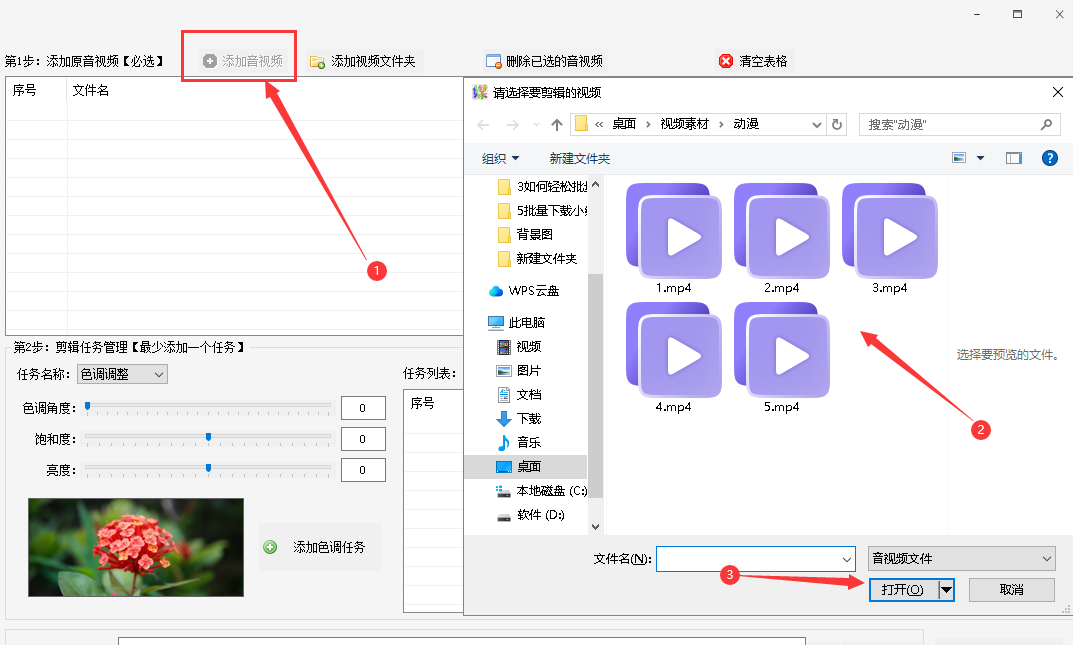Select 文档 in navigation tree

519,395
